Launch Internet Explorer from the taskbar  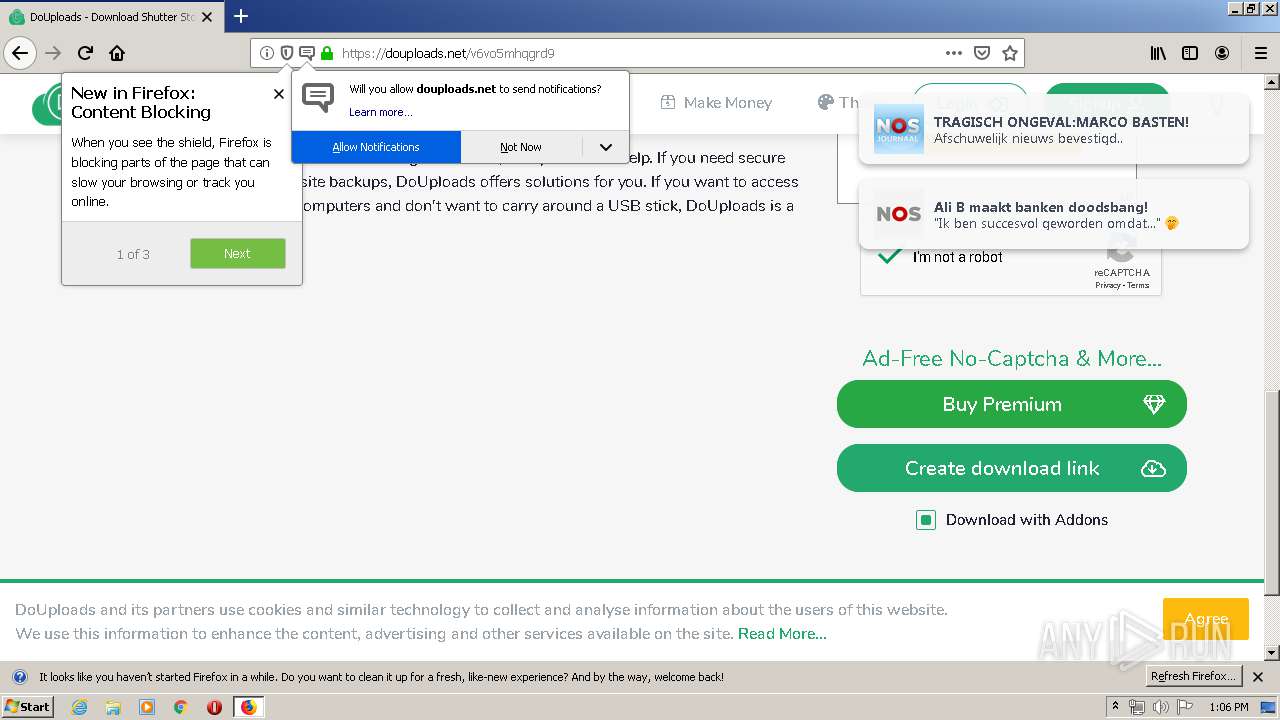pos(79,707)
